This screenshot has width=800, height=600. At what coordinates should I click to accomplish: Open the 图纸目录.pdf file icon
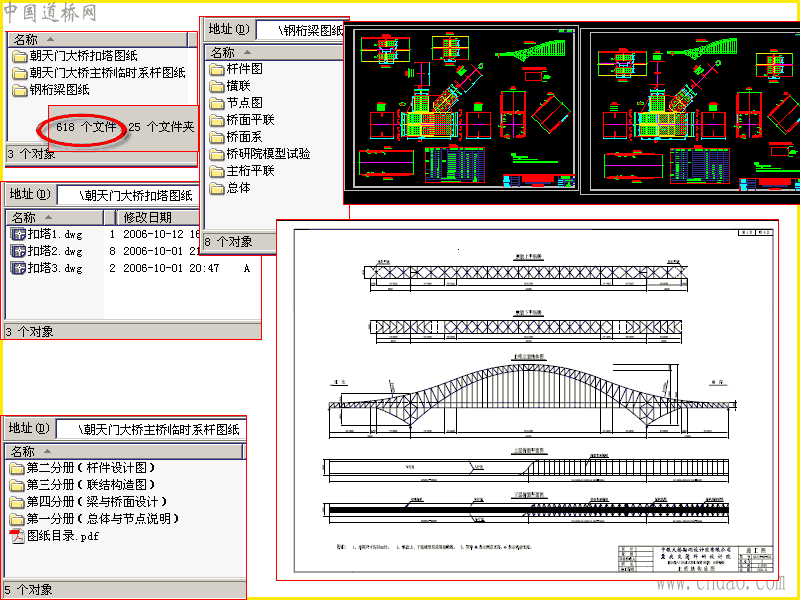pos(17,536)
